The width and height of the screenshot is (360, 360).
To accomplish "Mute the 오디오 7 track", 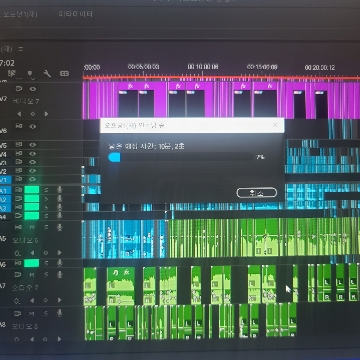I will click(32, 275).
